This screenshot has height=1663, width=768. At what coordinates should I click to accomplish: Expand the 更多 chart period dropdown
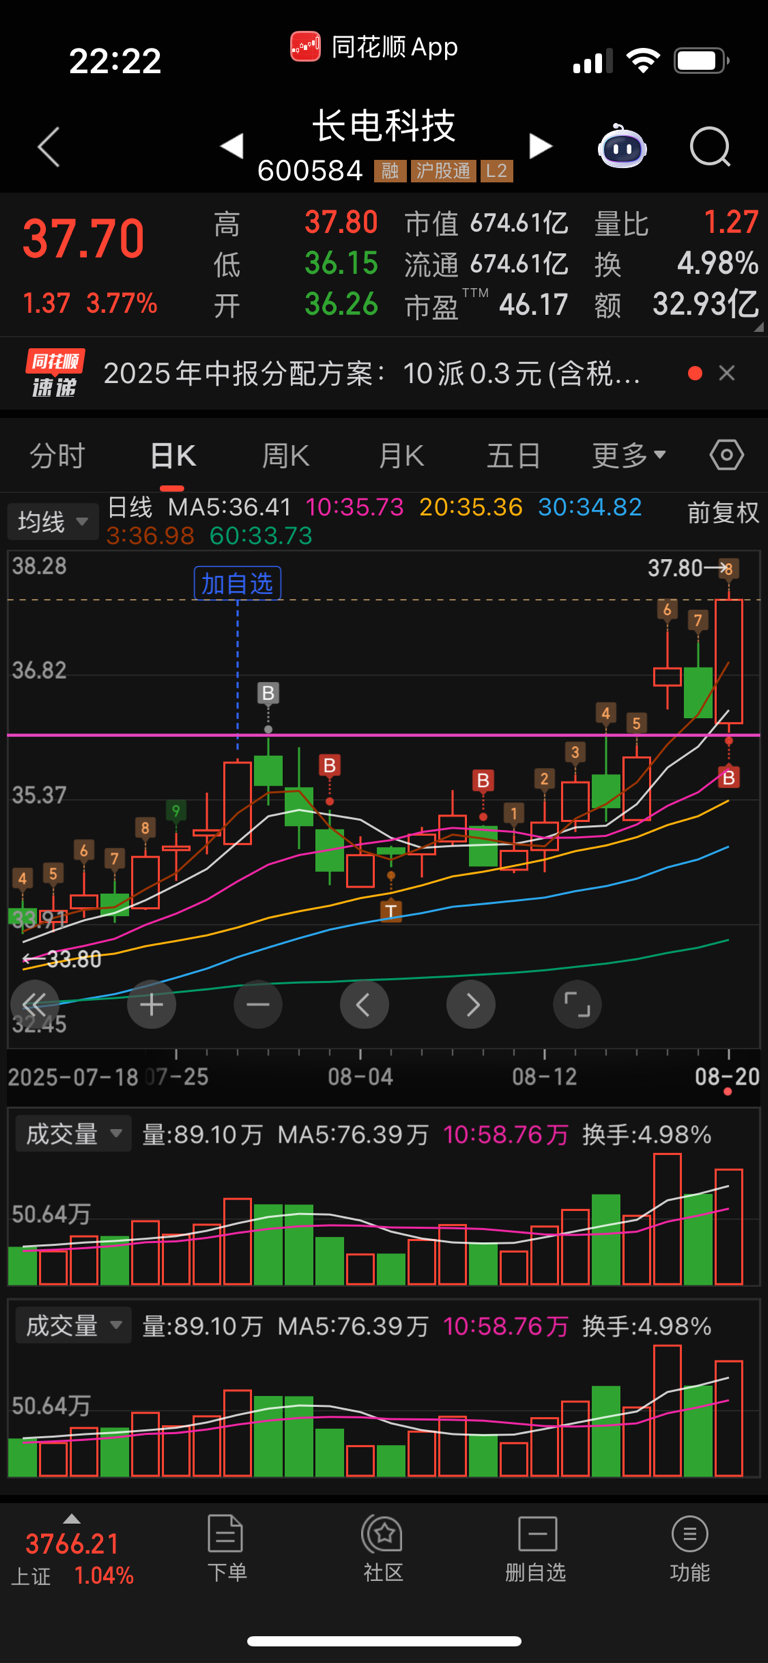[629, 456]
